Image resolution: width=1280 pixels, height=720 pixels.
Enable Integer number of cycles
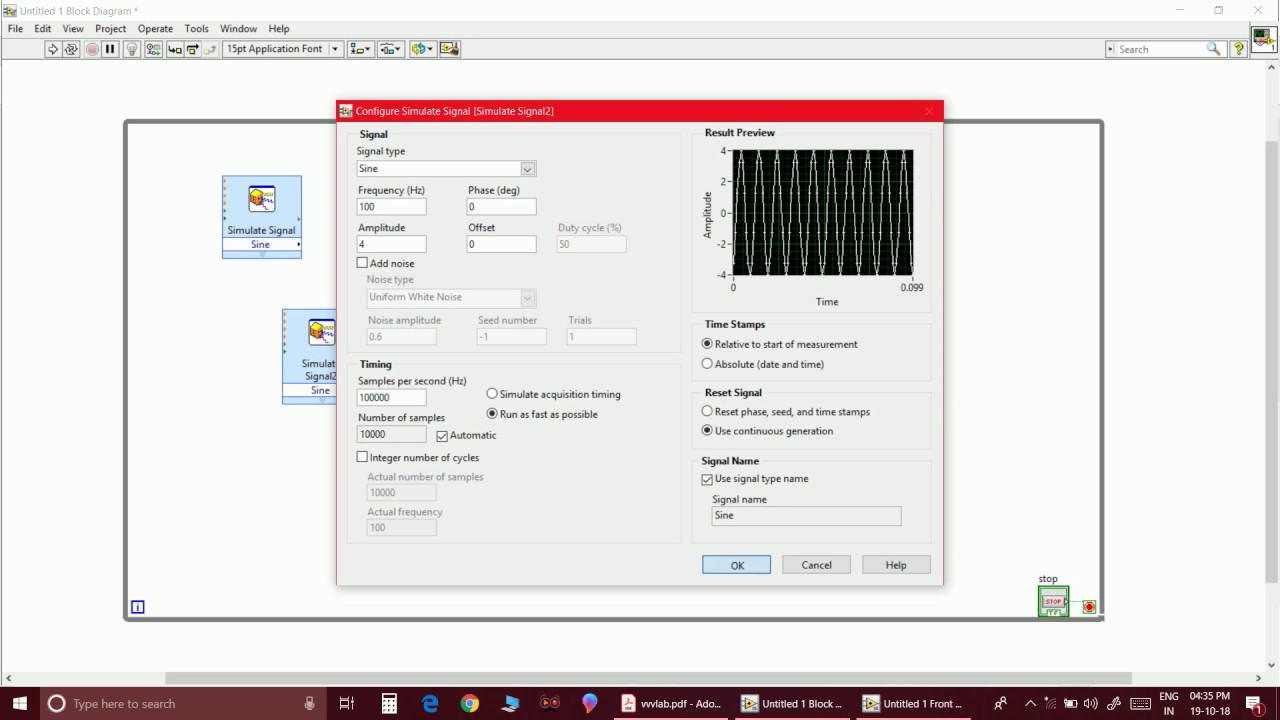tap(363, 457)
